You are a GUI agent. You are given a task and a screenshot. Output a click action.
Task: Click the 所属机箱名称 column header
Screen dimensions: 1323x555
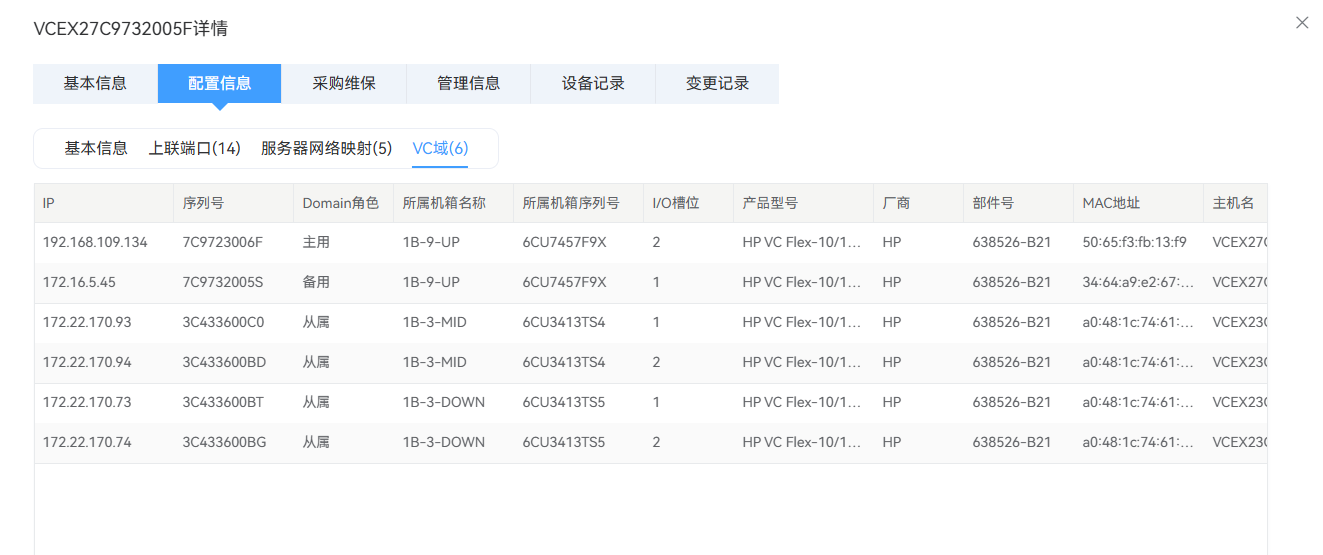(453, 203)
